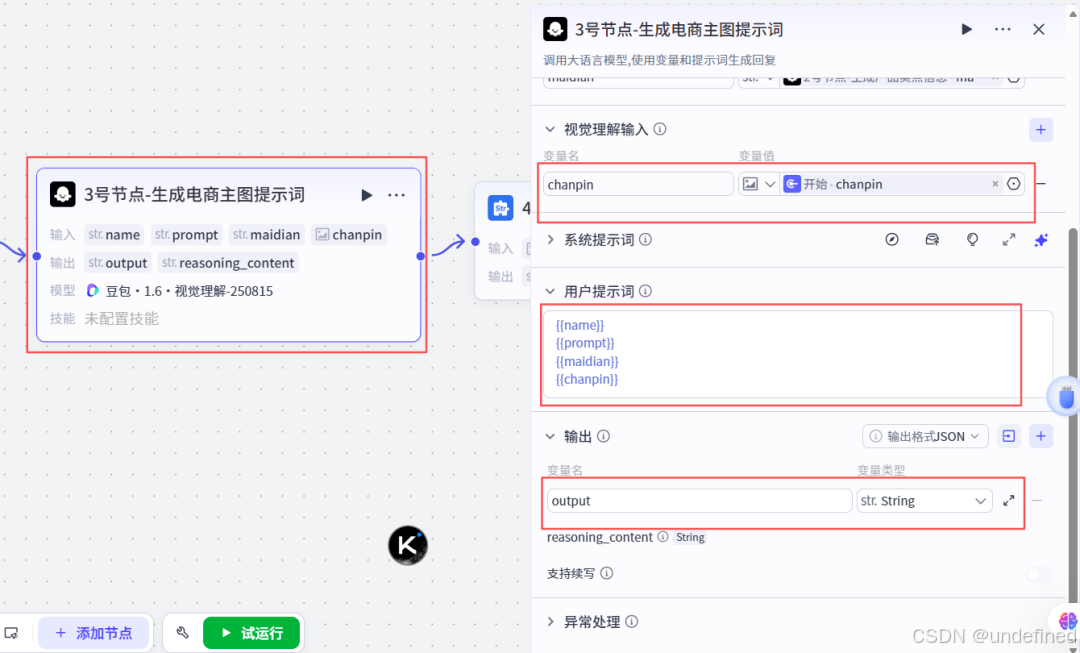Click the str. maidian input tag on node card
The width and height of the screenshot is (1080, 653).
pyautogui.click(x=267, y=235)
